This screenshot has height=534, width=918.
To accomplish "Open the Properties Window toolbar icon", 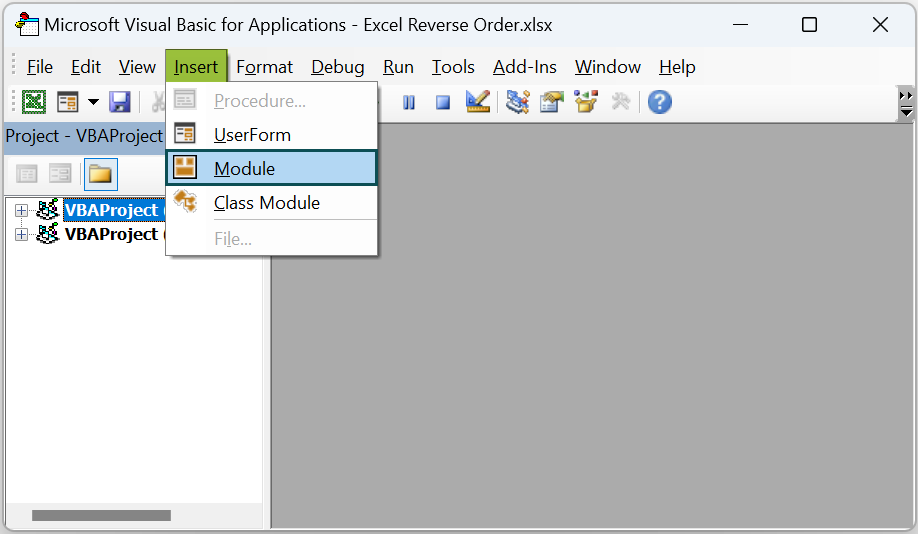I will [x=552, y=102].
